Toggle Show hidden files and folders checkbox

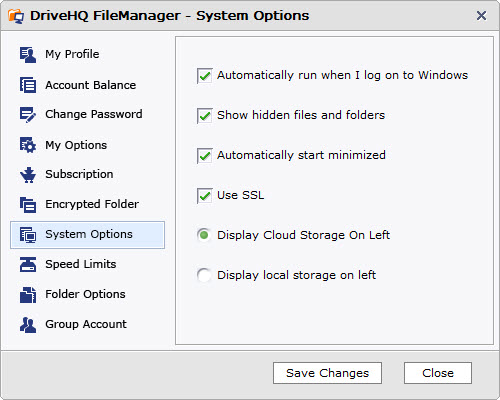coord(204,116)
